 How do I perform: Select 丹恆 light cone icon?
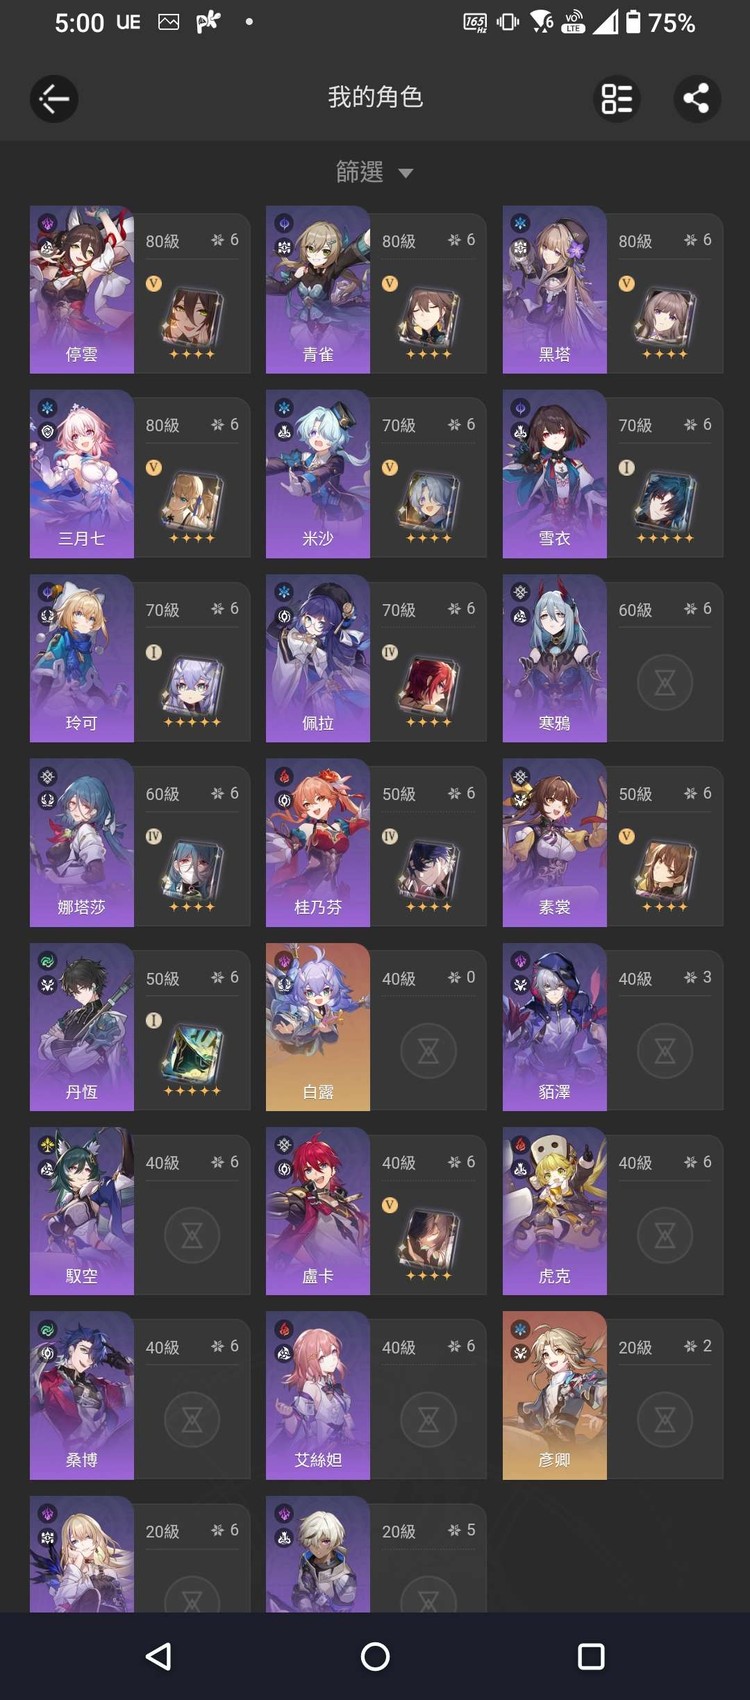(192, 1058)
